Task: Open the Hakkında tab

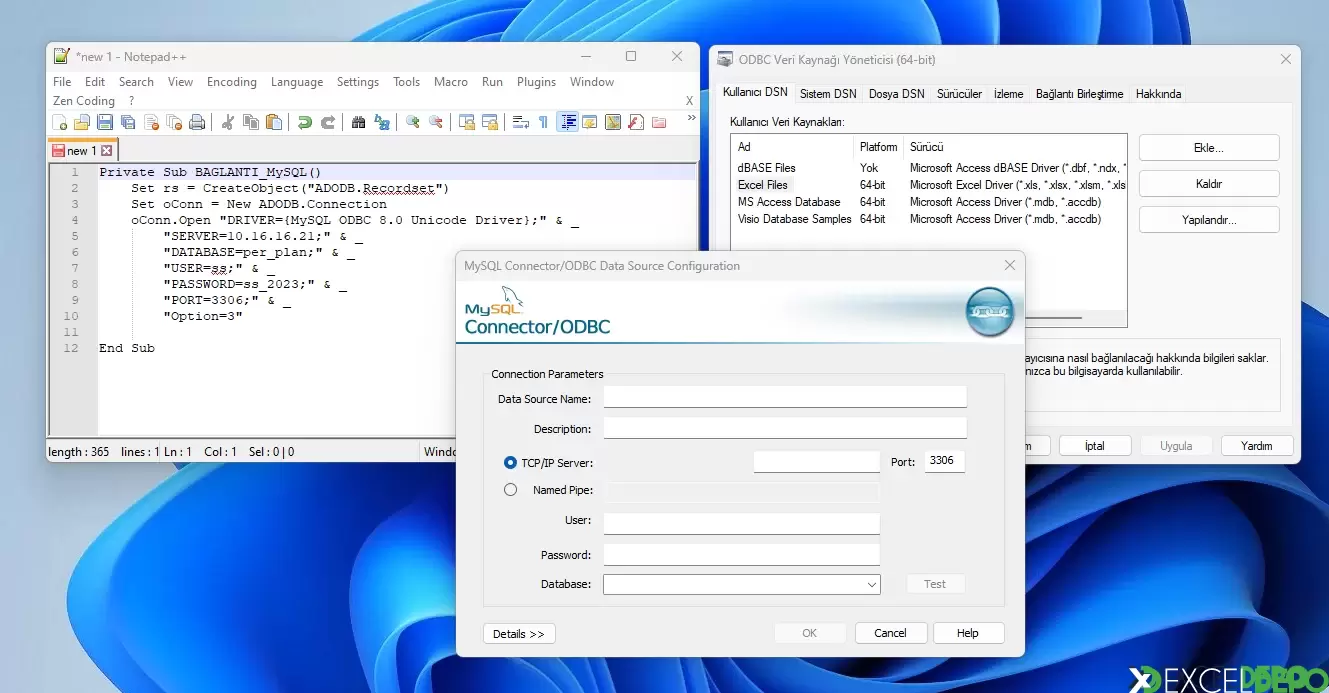Action: pyautogui.click(x=1159, y=94)
